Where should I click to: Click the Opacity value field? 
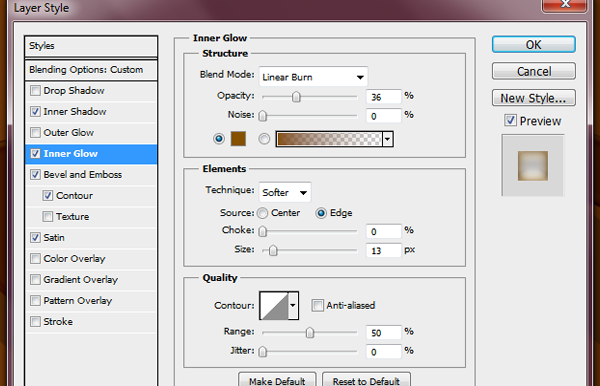tap(383, 97)
